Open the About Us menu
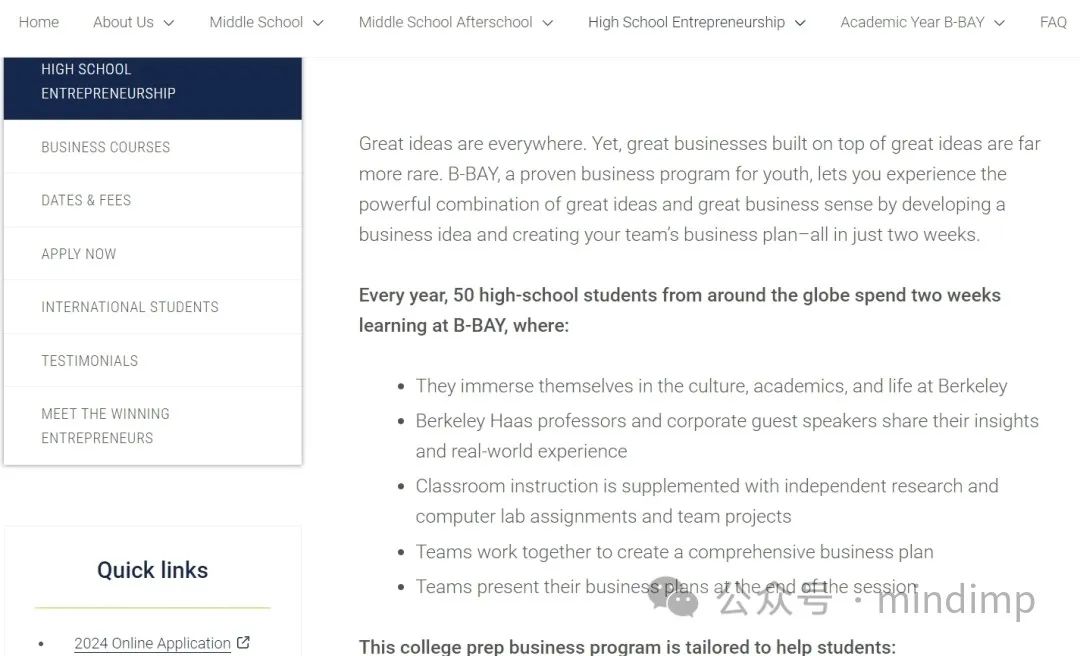Viewport: 1080px width, 656px height. click(123, 22)
